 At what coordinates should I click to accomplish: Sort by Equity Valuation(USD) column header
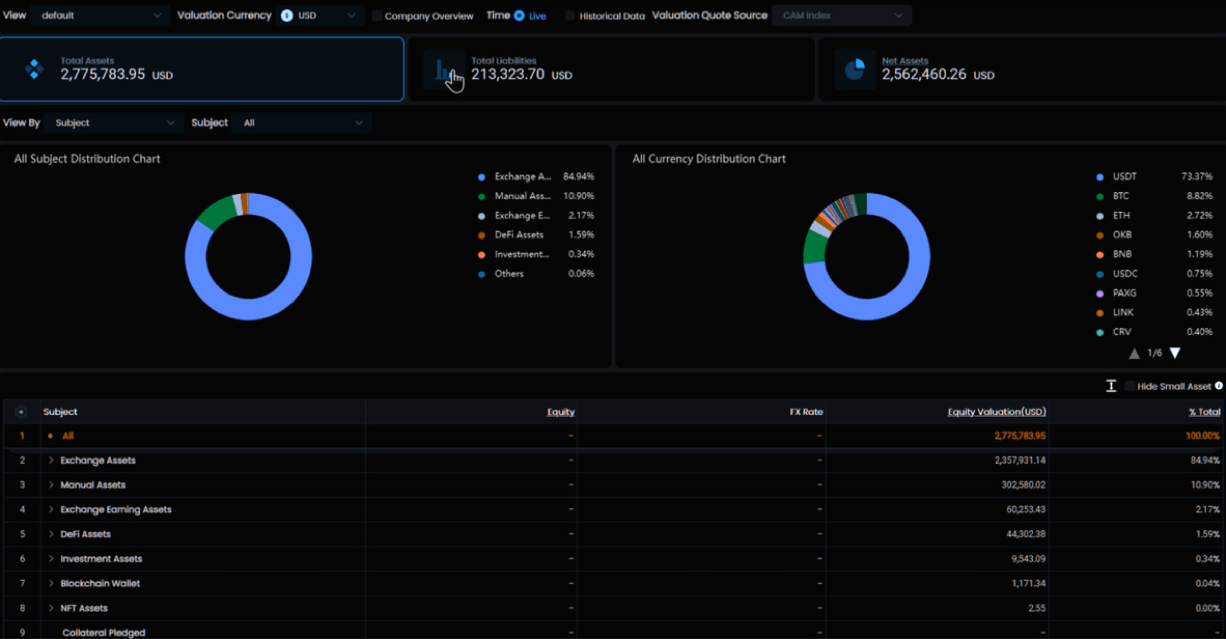tap(996, 412)
